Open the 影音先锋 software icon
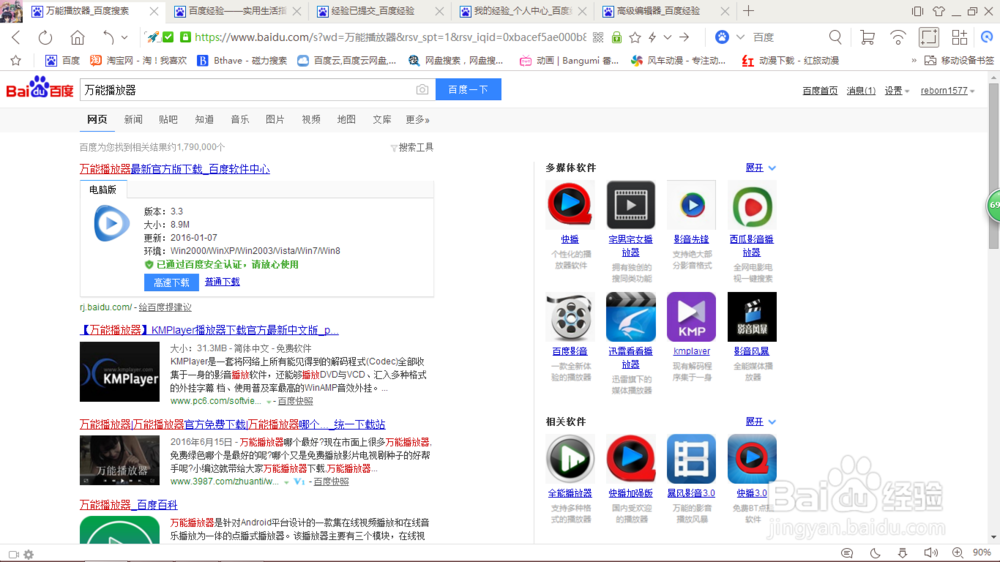This screenshot has height=562, width=1000. [x=691, y=204]
